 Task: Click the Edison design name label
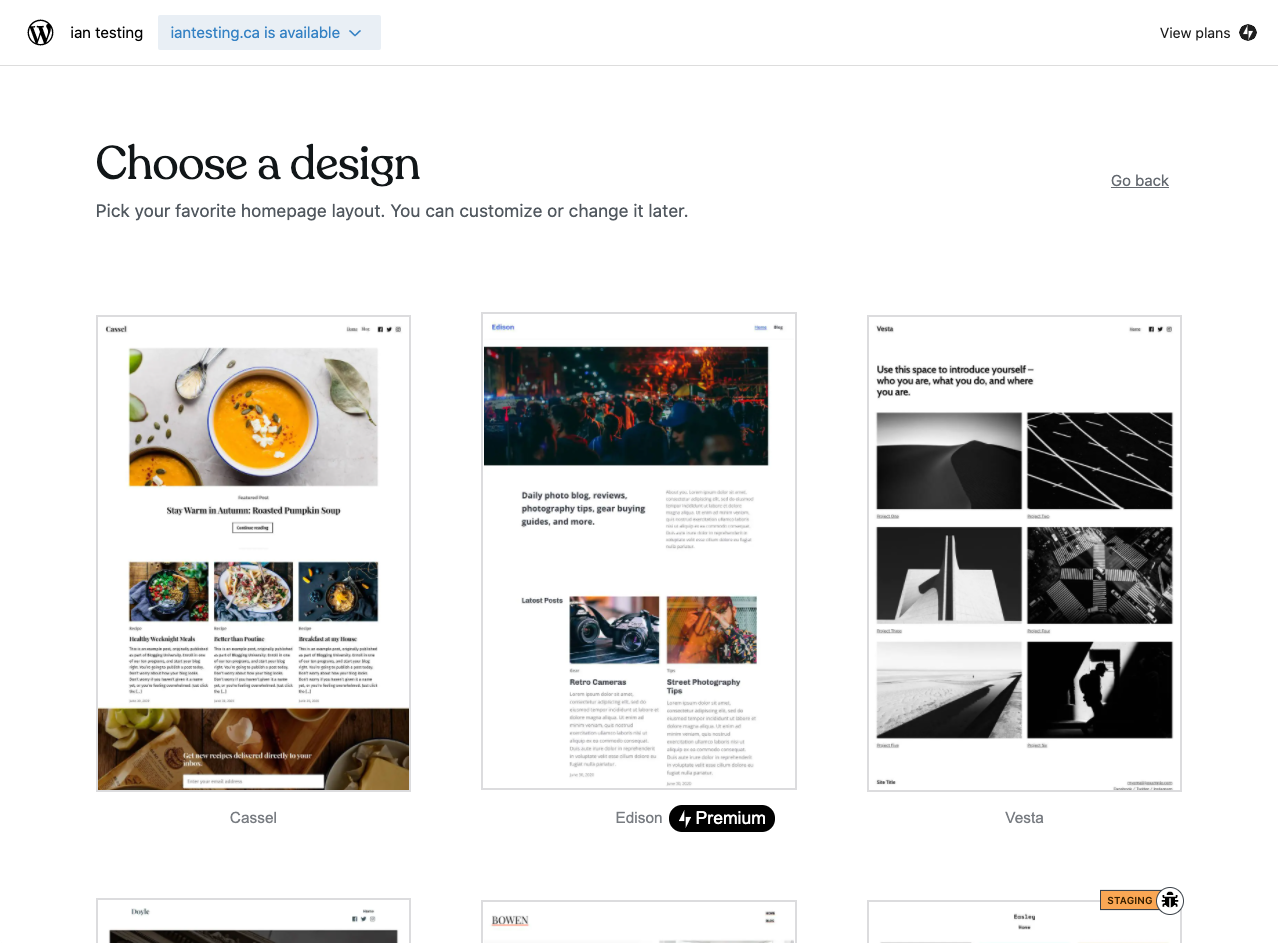639,818
